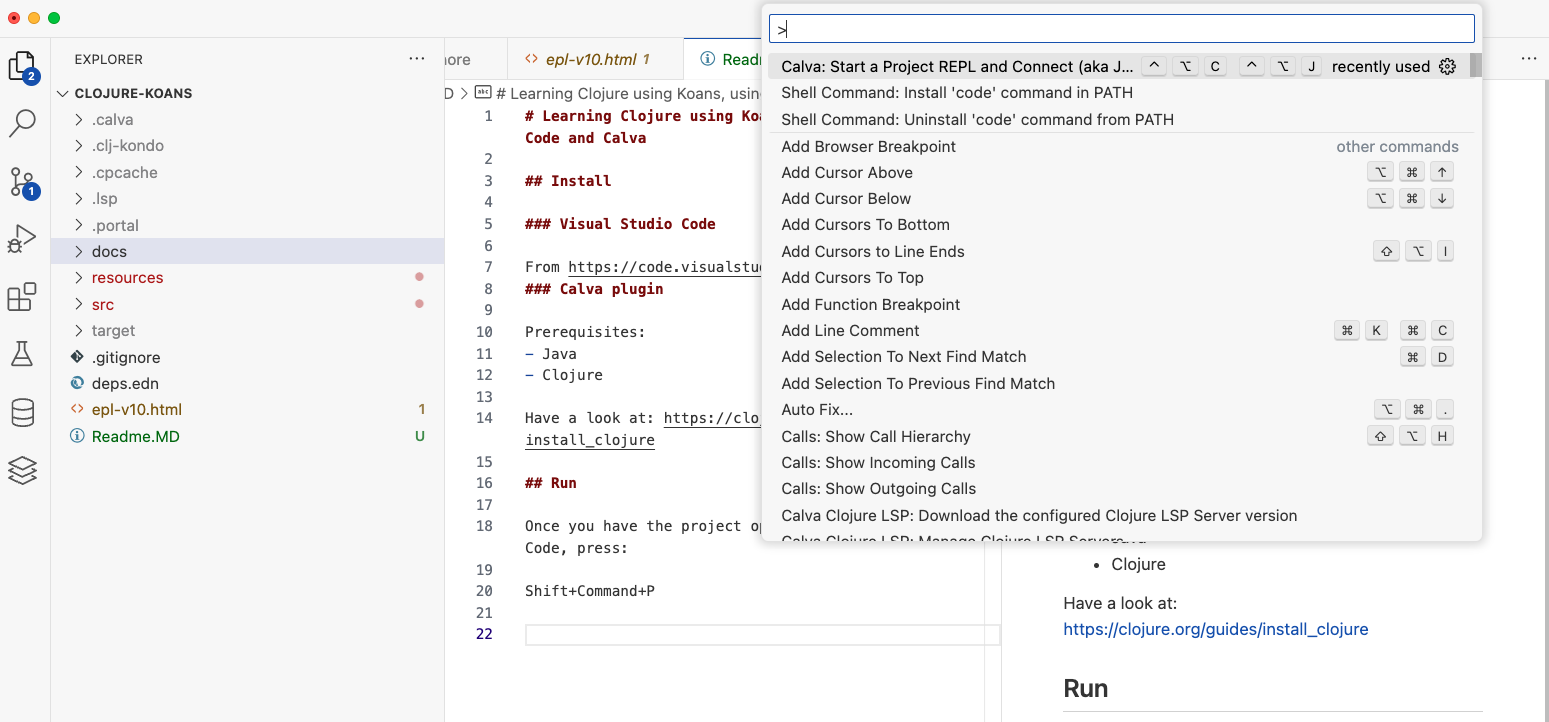
Task: Configure keybinding gear for Calva REPL command
Action: [1447, 67]
